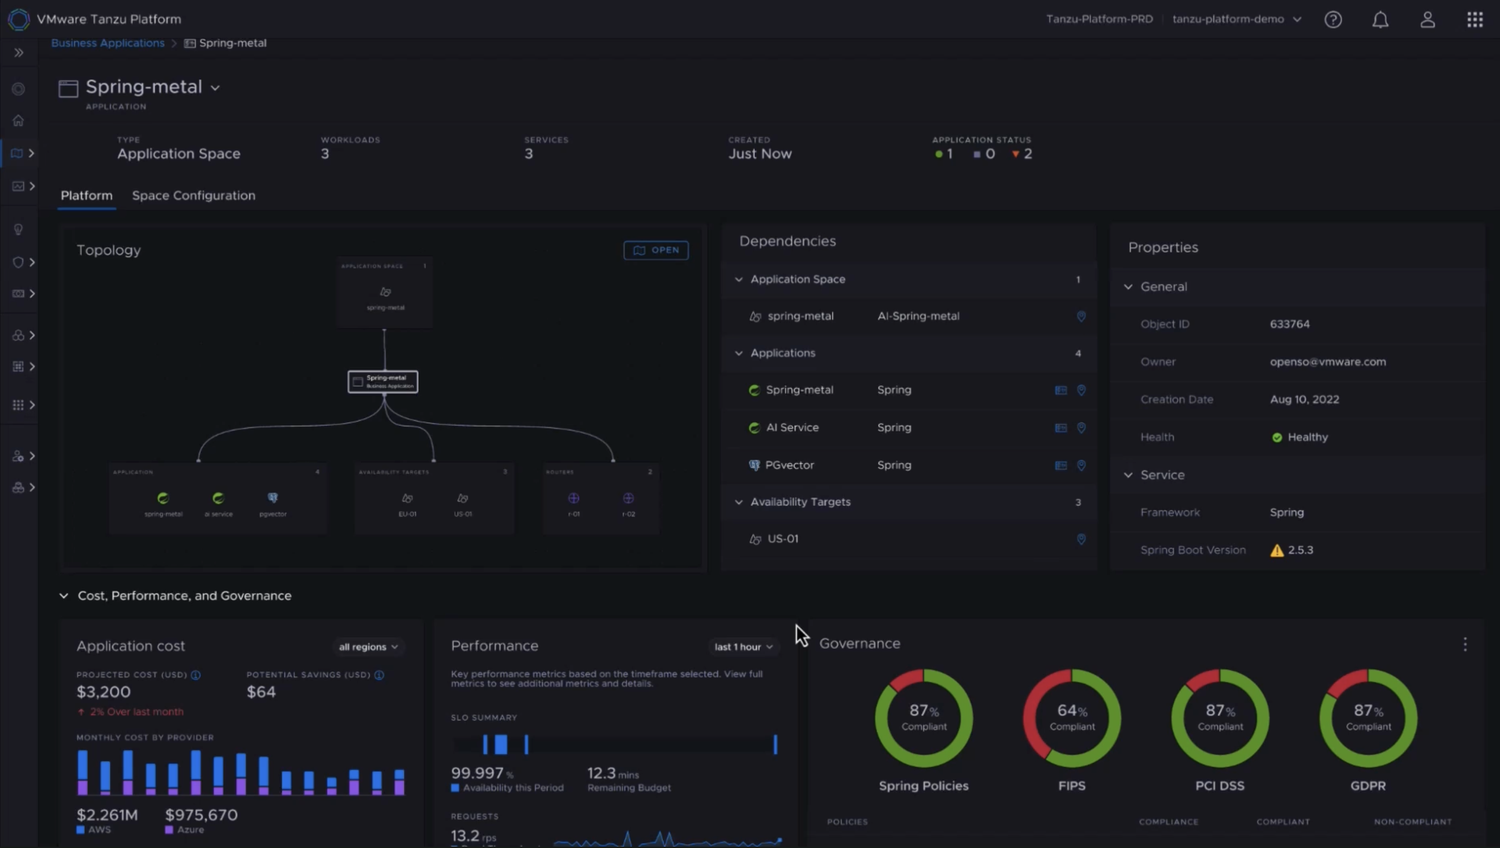Open the notifications bell icon
The height and width of the screenshot is (848, 1500).
click(1380, 19)
